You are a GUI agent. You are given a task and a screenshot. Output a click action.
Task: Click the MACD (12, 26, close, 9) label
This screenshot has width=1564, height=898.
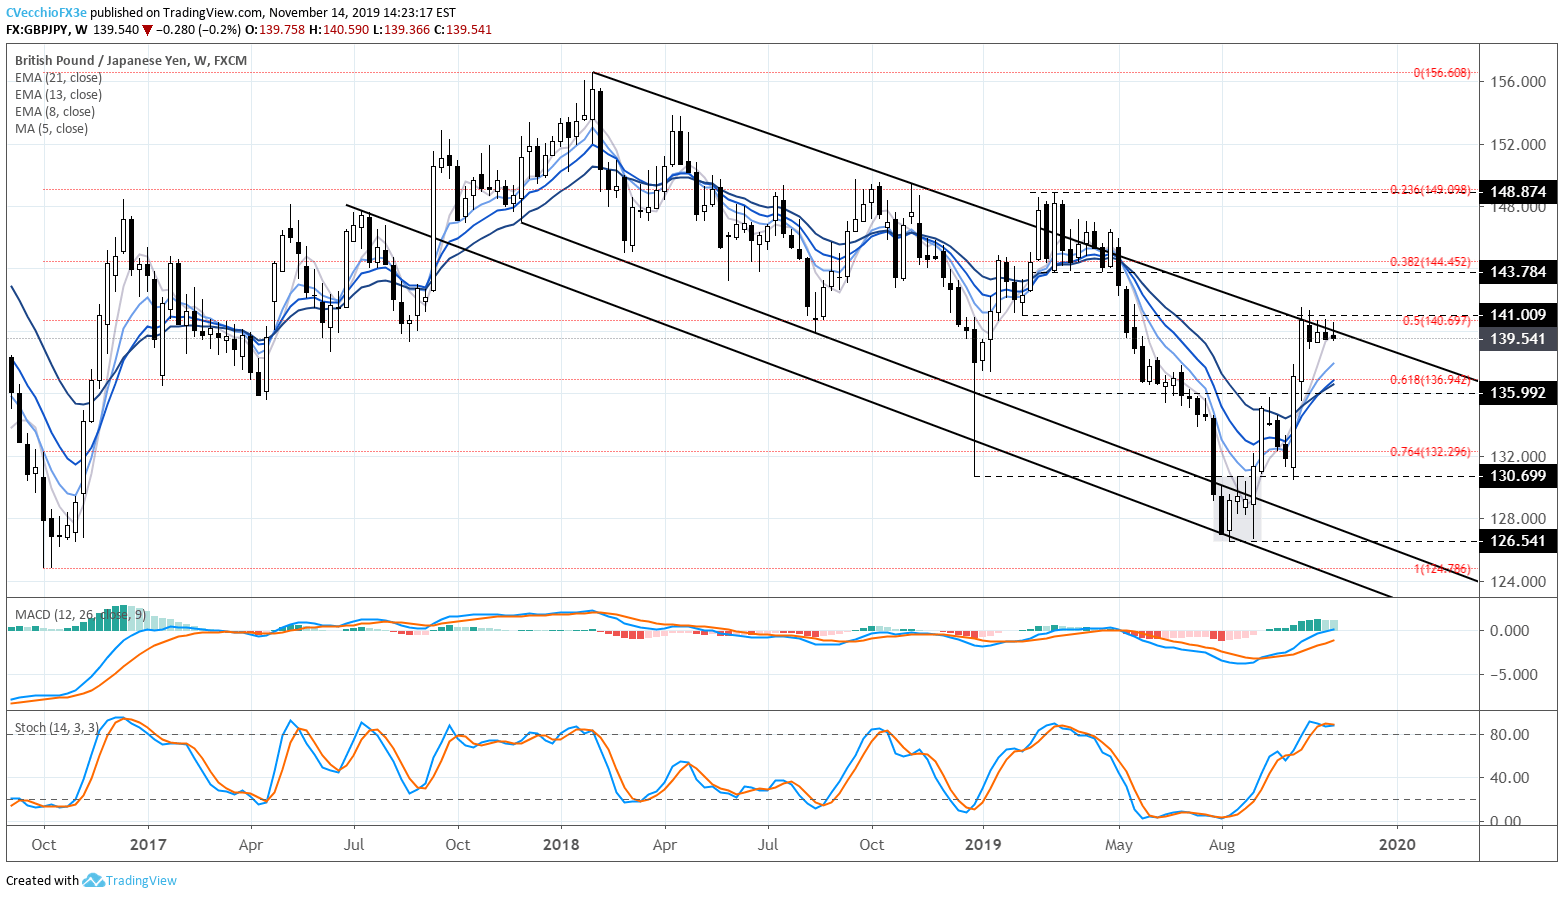(80, 615)
